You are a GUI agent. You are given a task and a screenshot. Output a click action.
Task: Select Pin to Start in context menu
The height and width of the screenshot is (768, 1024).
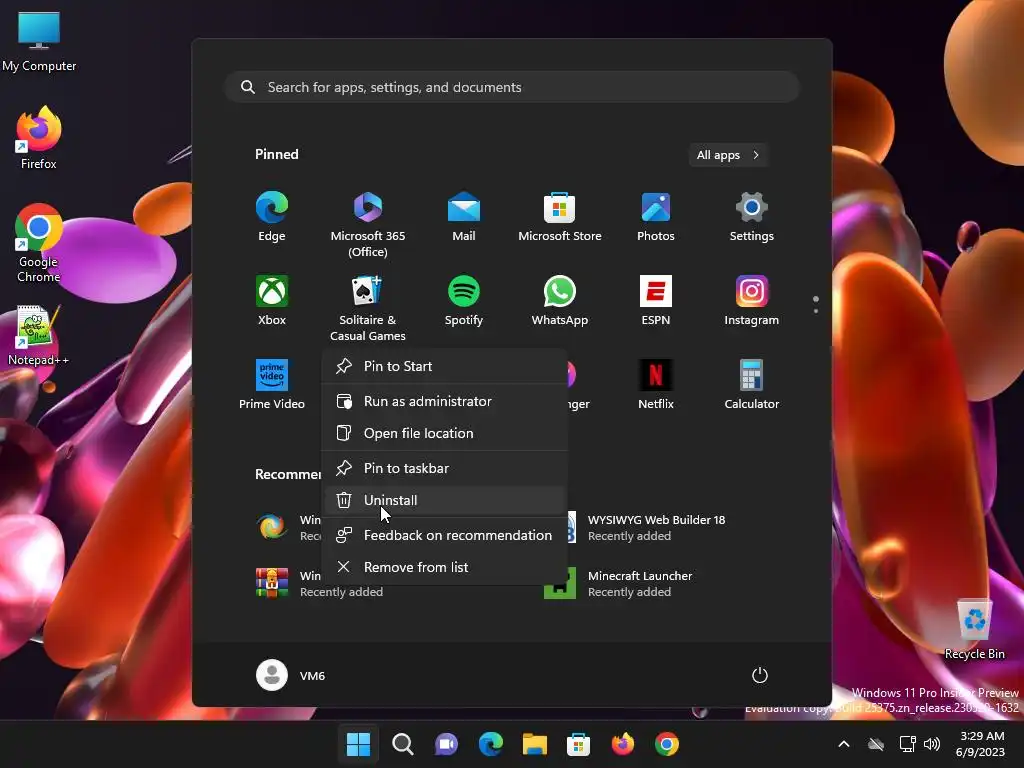click(444, 366)
